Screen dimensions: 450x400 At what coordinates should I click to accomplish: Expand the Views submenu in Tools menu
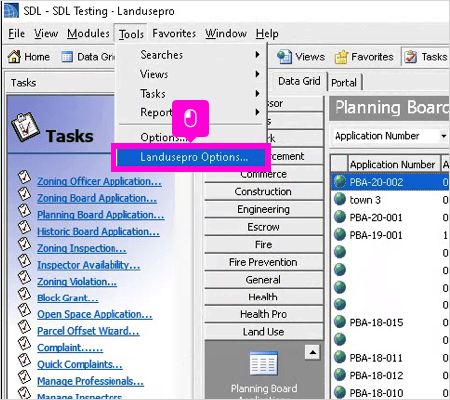[x=257, y=74]
